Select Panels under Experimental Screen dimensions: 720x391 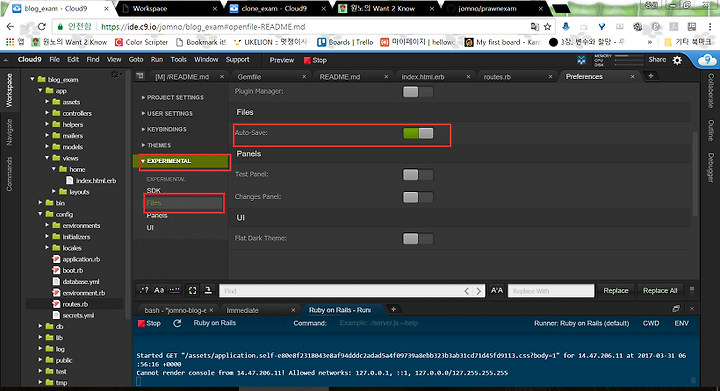[x=157, y=215]
